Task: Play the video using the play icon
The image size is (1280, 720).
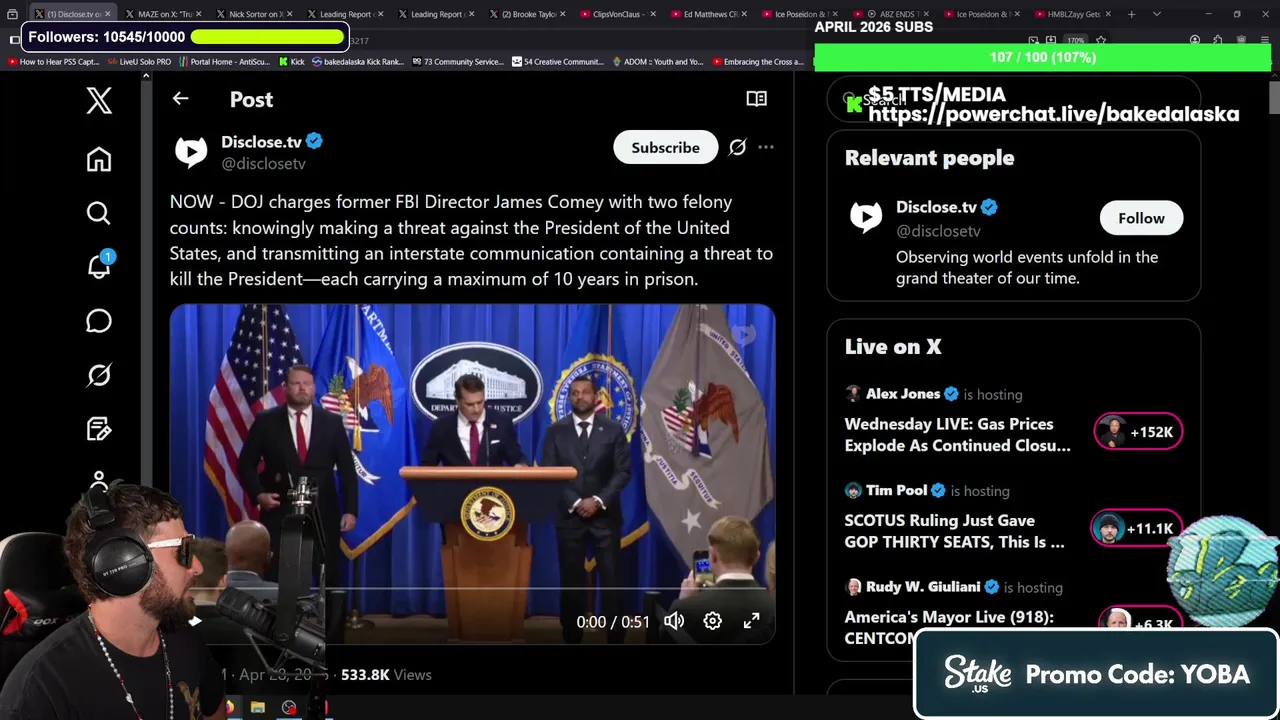Action: coord(195,621)
